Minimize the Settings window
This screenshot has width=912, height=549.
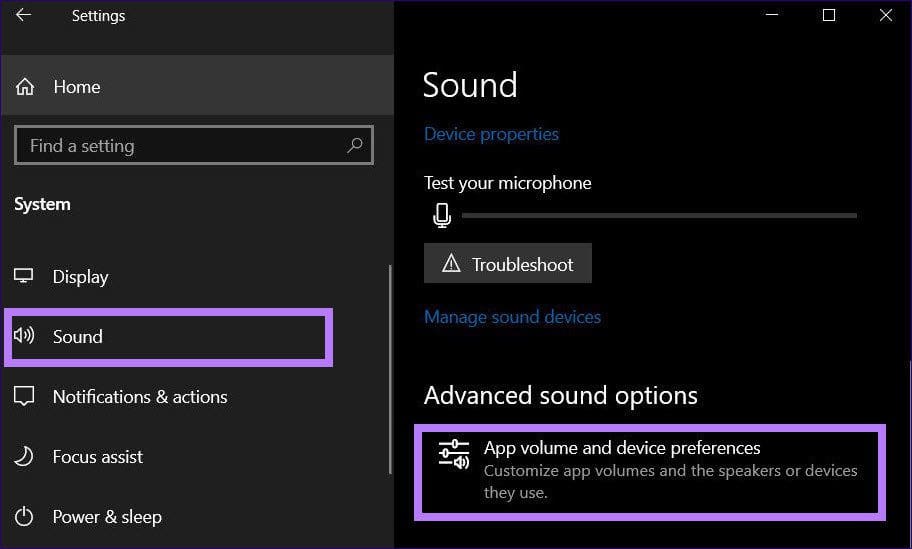pos(772,15)
